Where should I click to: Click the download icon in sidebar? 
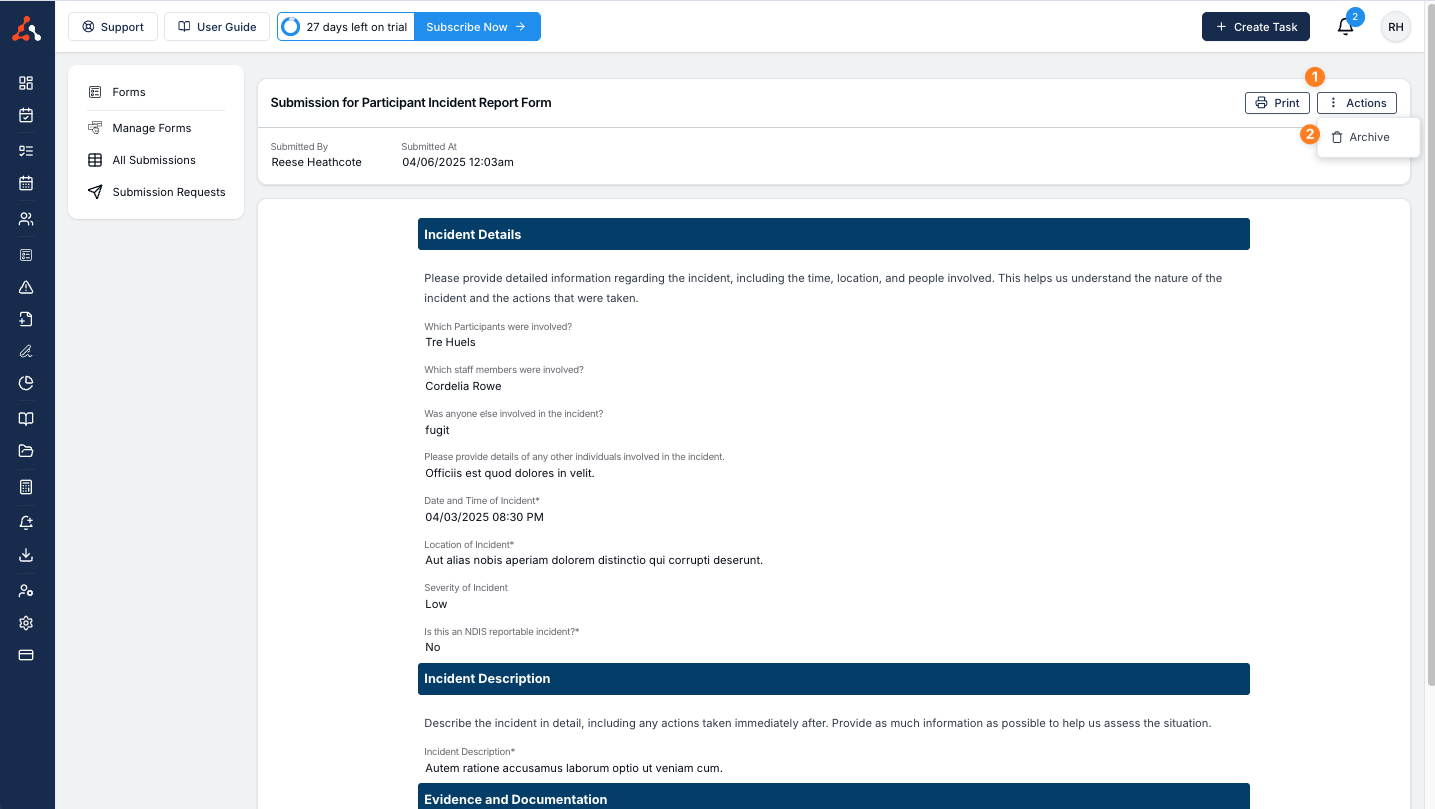pos(26,555)
